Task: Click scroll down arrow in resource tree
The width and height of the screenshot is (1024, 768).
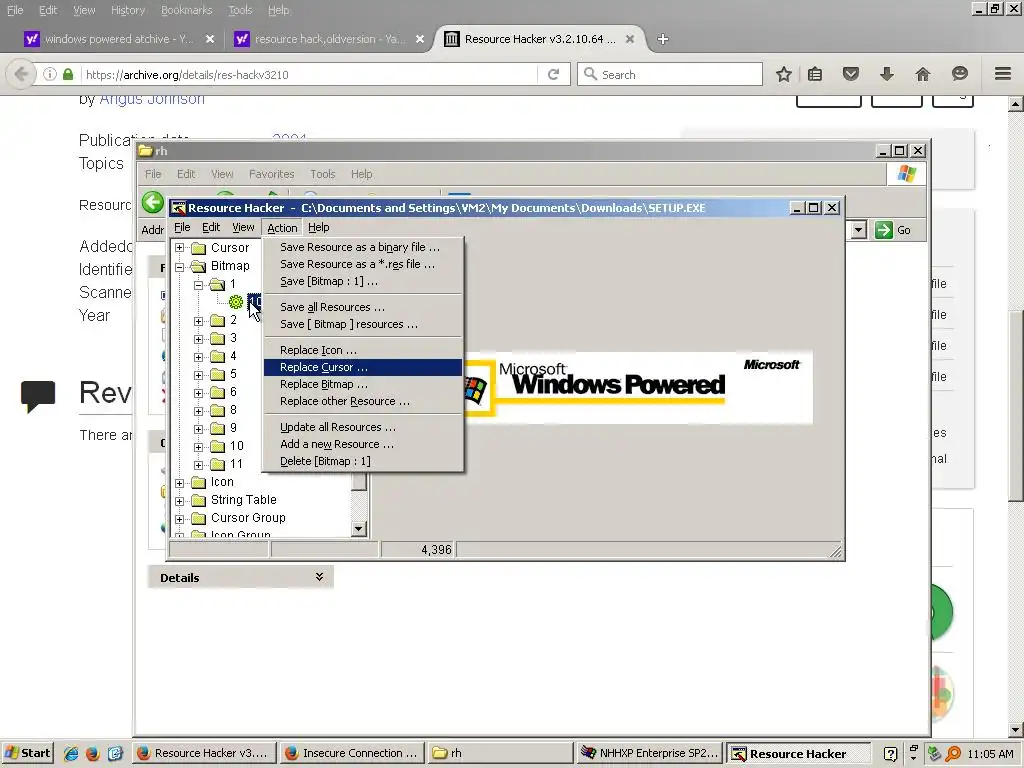Action: (359, 528)
